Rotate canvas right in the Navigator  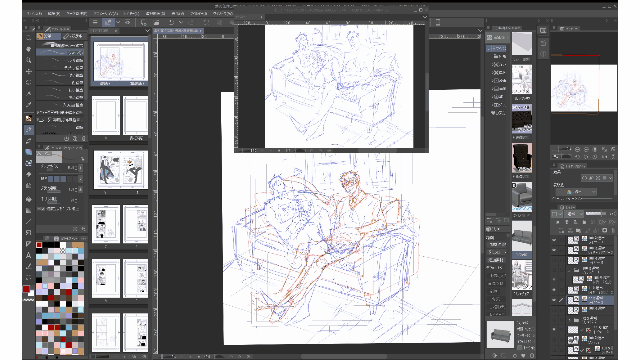[x=586, y=157]
